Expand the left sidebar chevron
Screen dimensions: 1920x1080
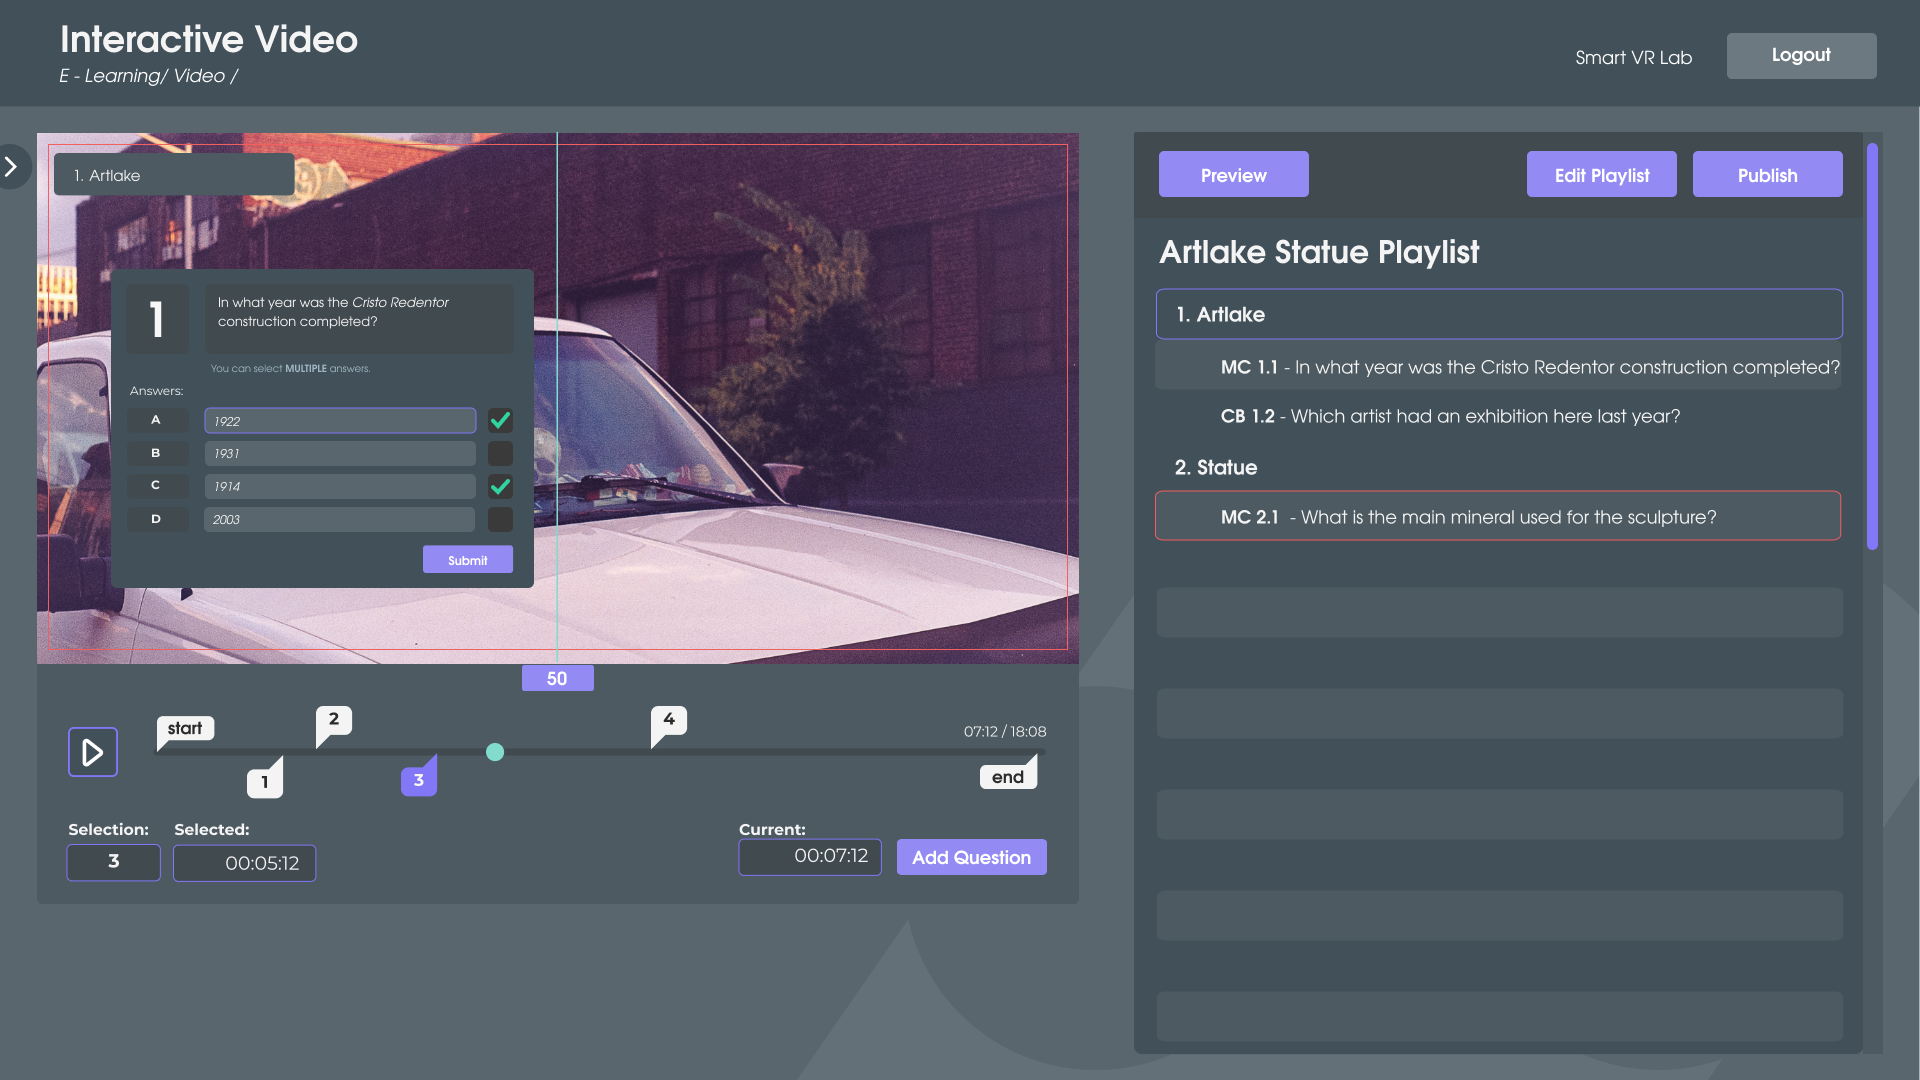(12, 167)
